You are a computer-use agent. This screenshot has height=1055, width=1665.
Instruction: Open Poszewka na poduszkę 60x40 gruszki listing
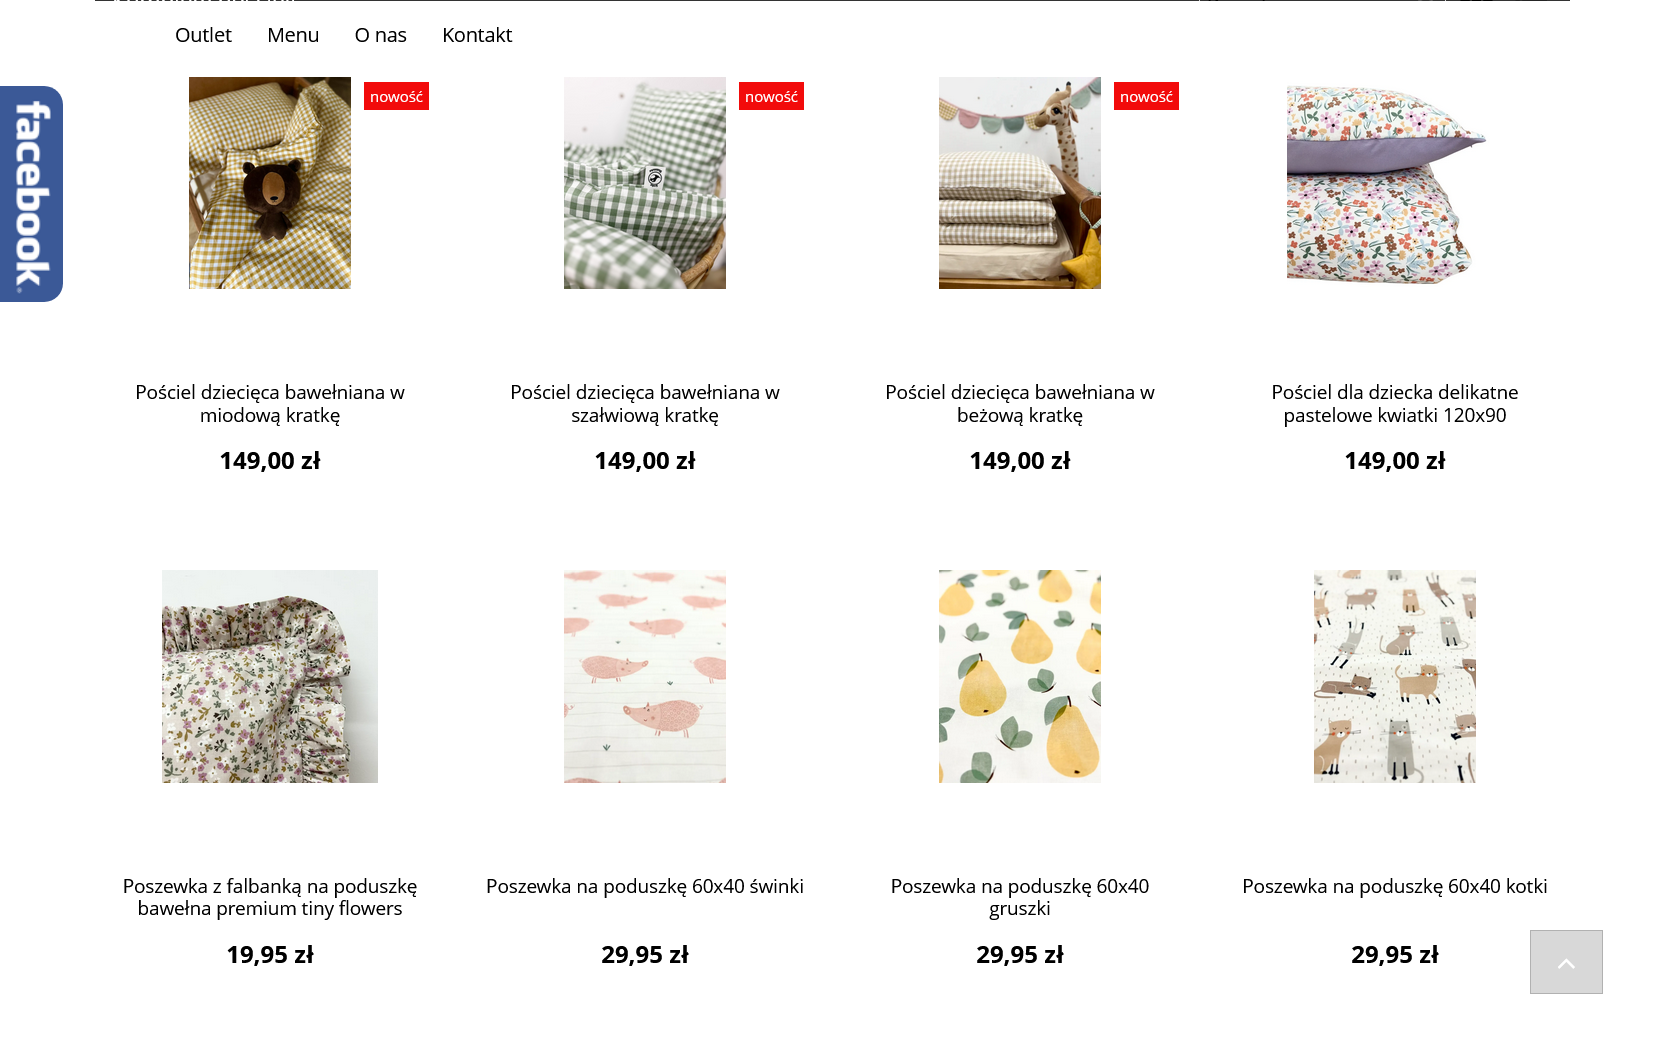tap(1019, 897)
